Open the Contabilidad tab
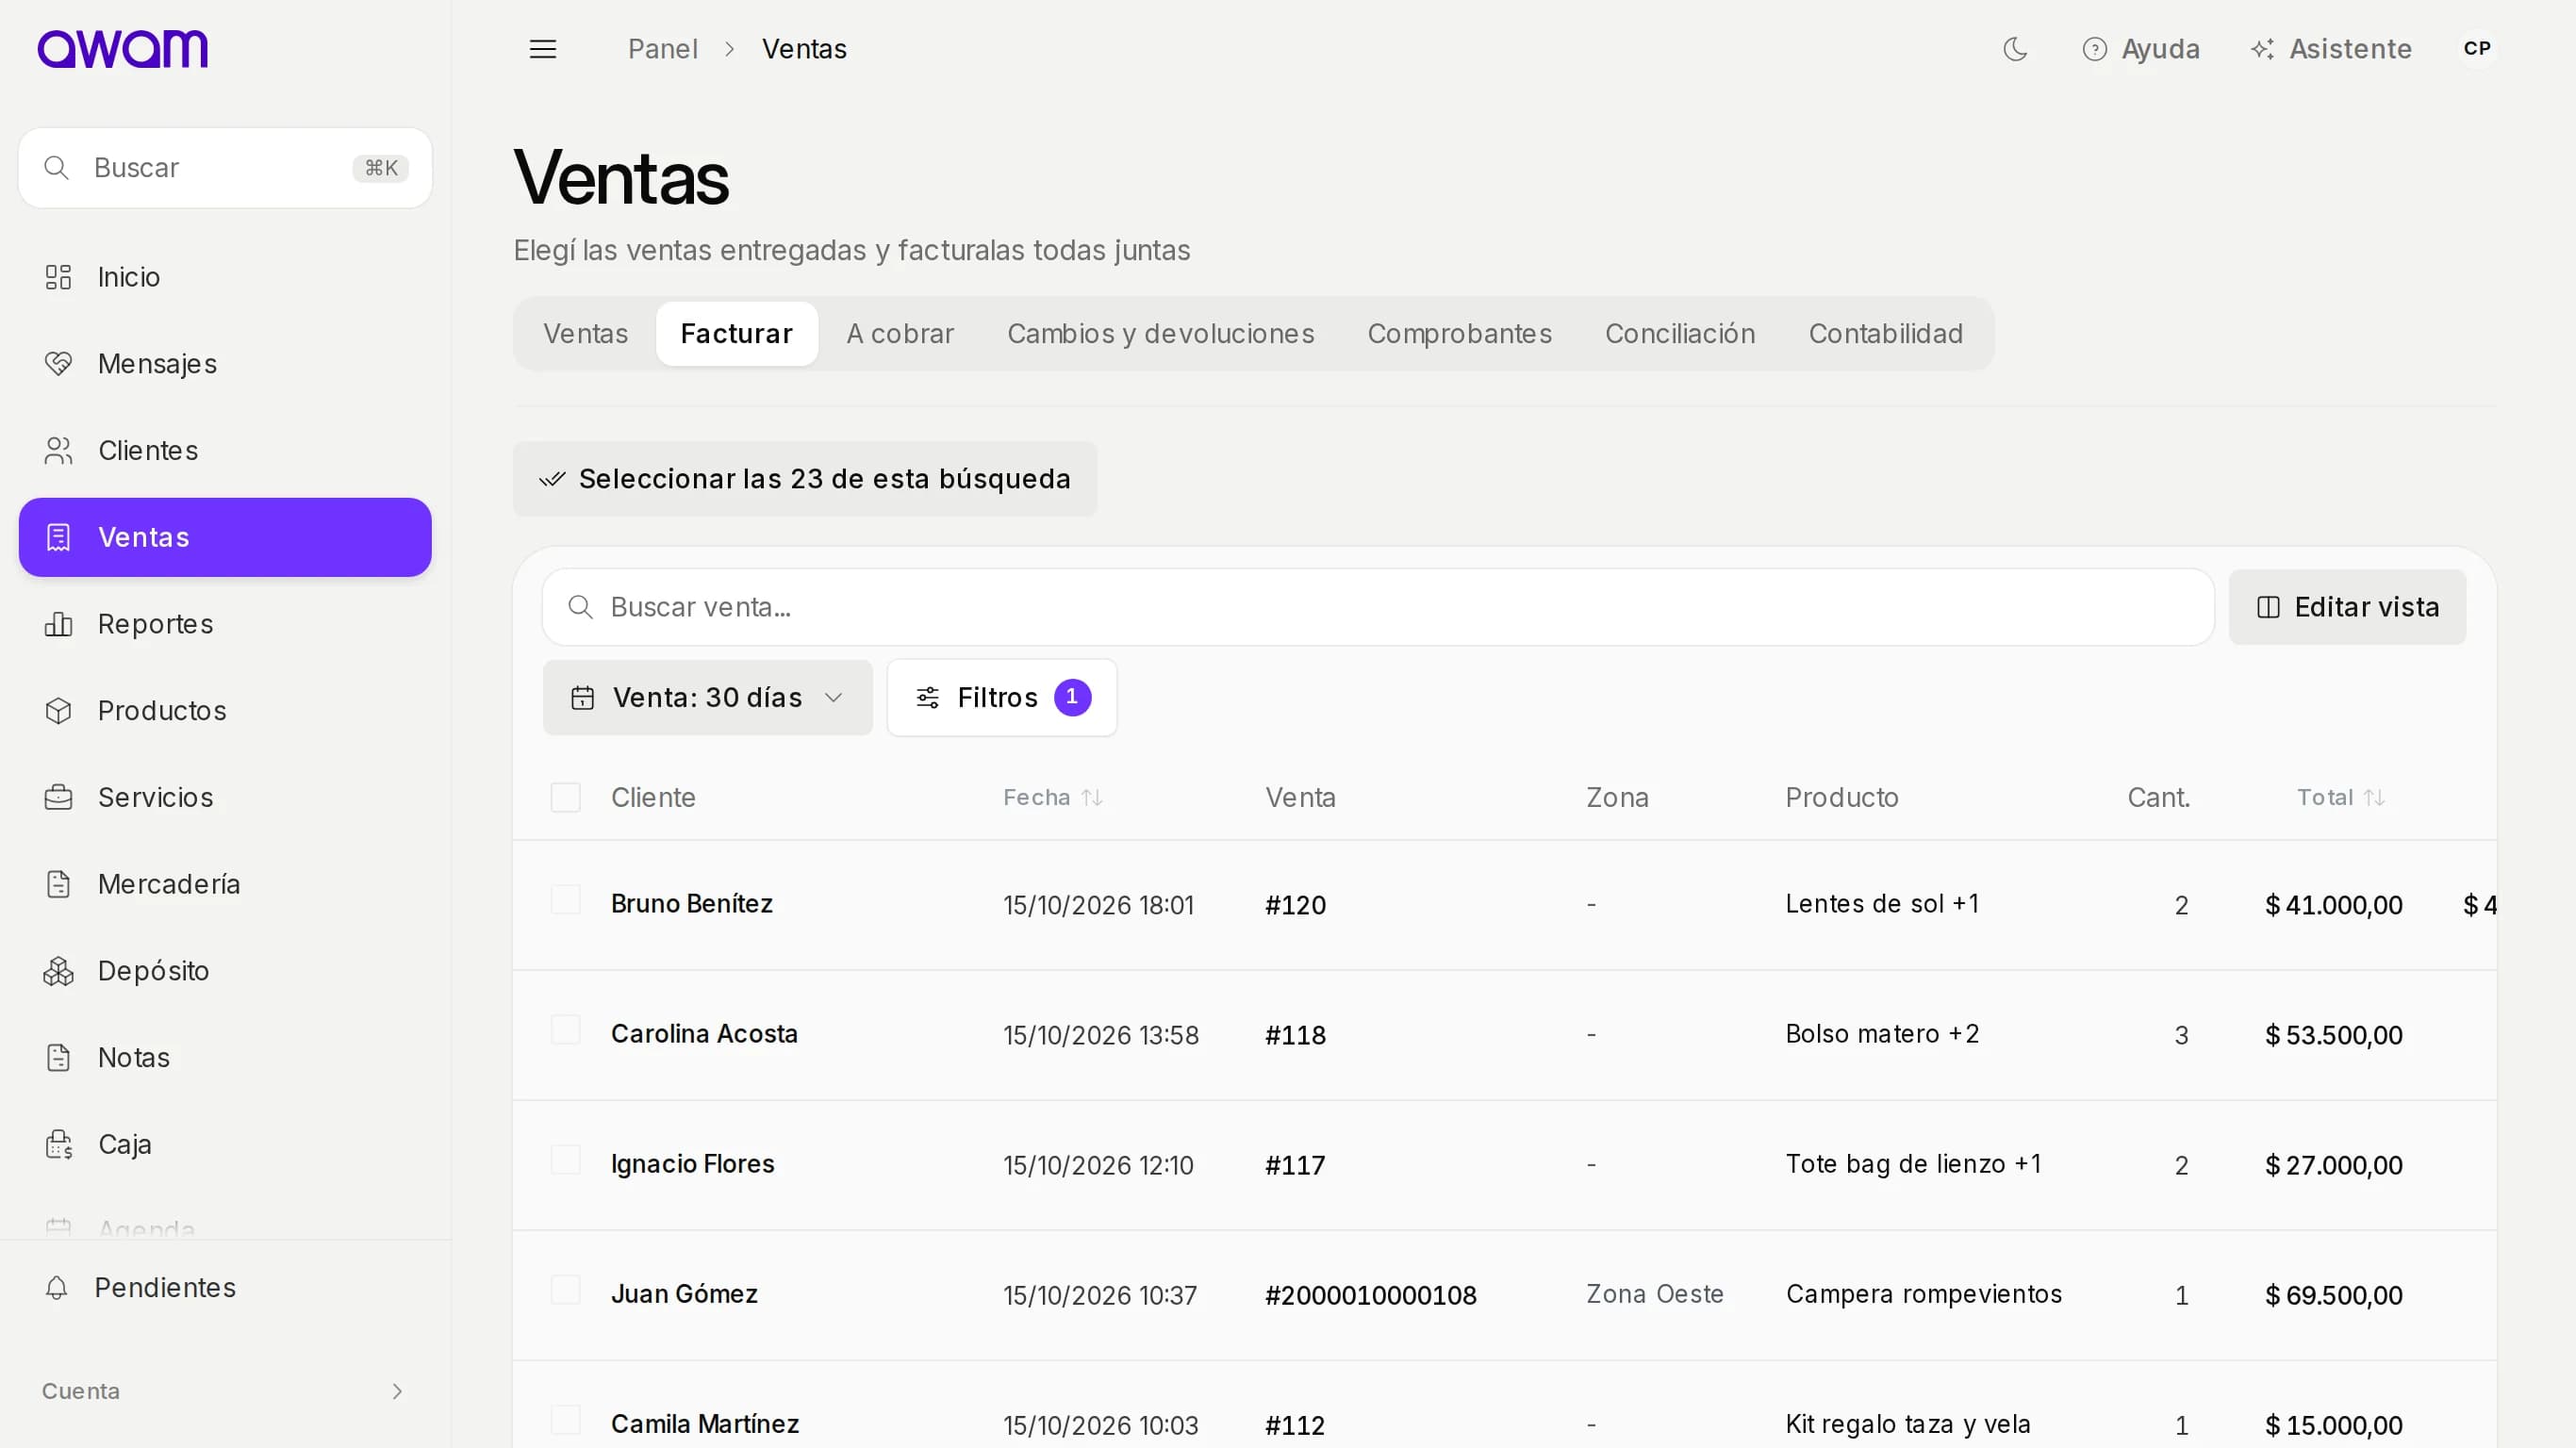Image resolution: width=2576 pixels, height=1448 pixels. tap(1886, 334)
